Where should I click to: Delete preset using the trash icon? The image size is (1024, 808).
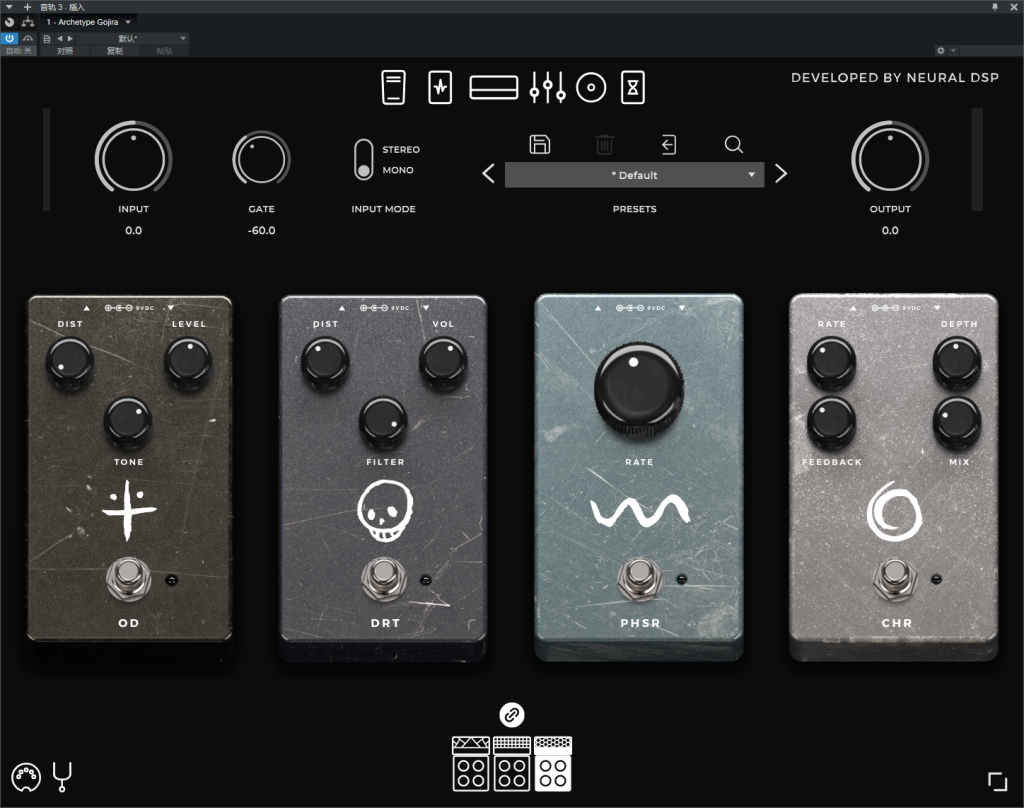[604, 144]
